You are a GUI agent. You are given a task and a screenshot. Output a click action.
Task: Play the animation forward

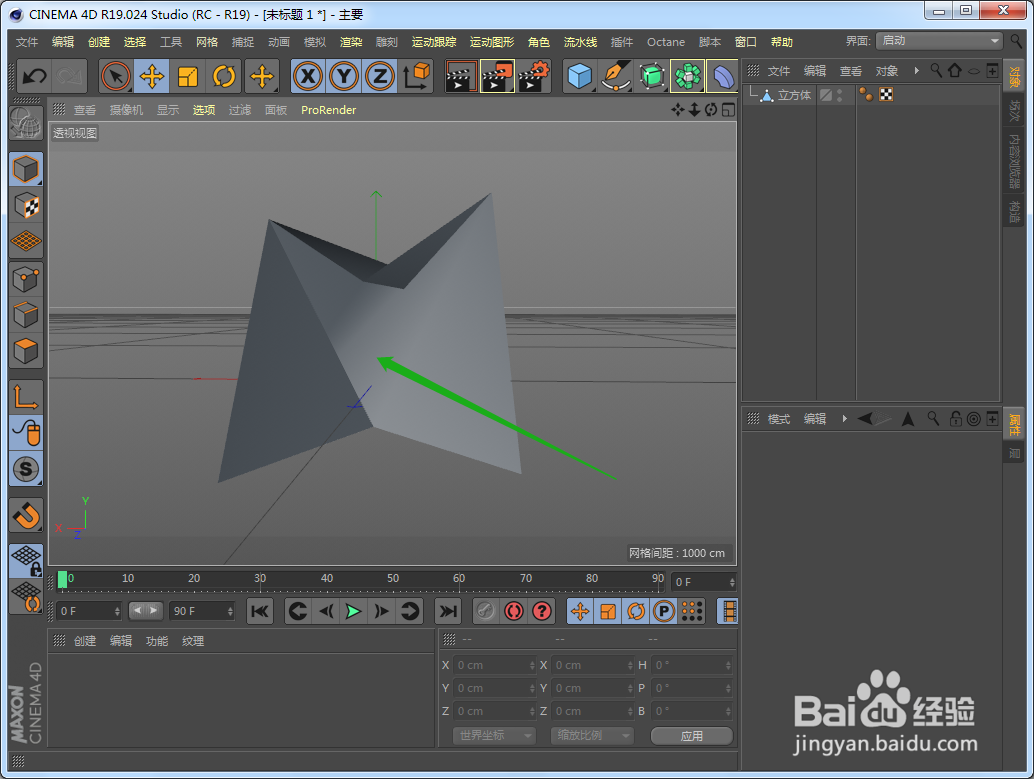[x=353, y=611]
